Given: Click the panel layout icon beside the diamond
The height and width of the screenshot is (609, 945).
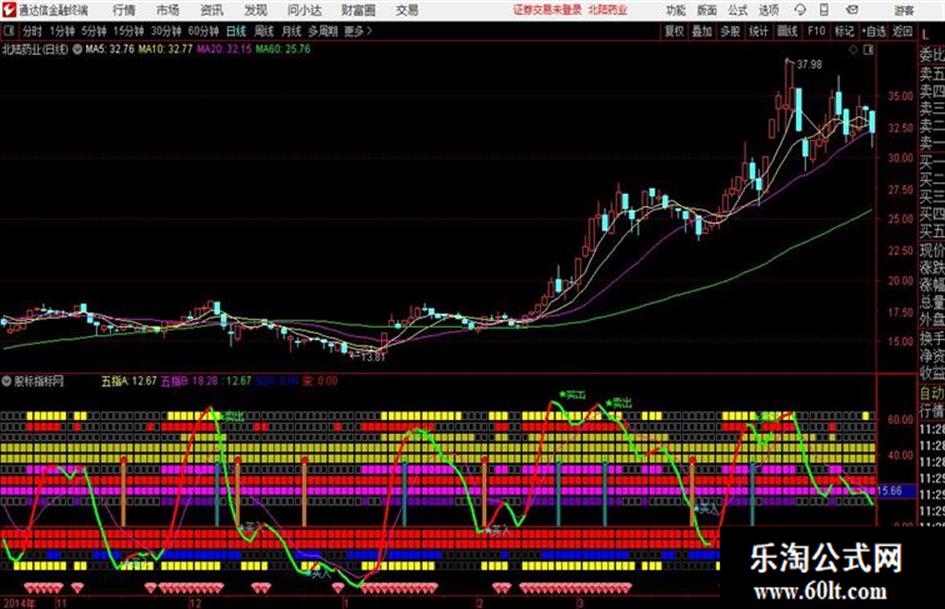Looking at the screenshot, I should pyautogui.click(x=868, y=50).
